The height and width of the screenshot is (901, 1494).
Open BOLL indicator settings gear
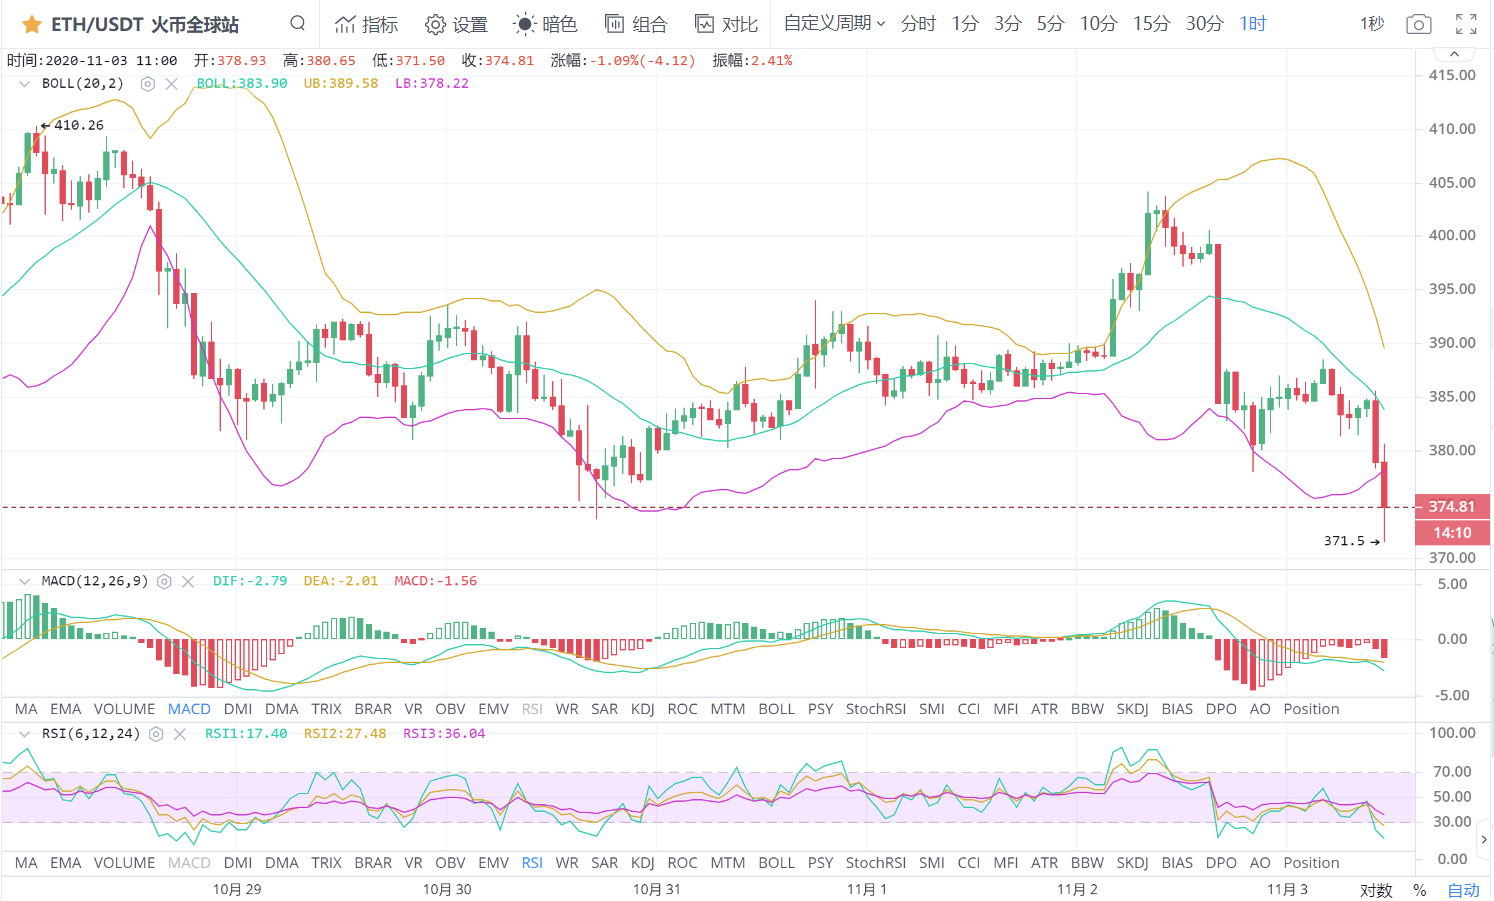tap(148, 84)
